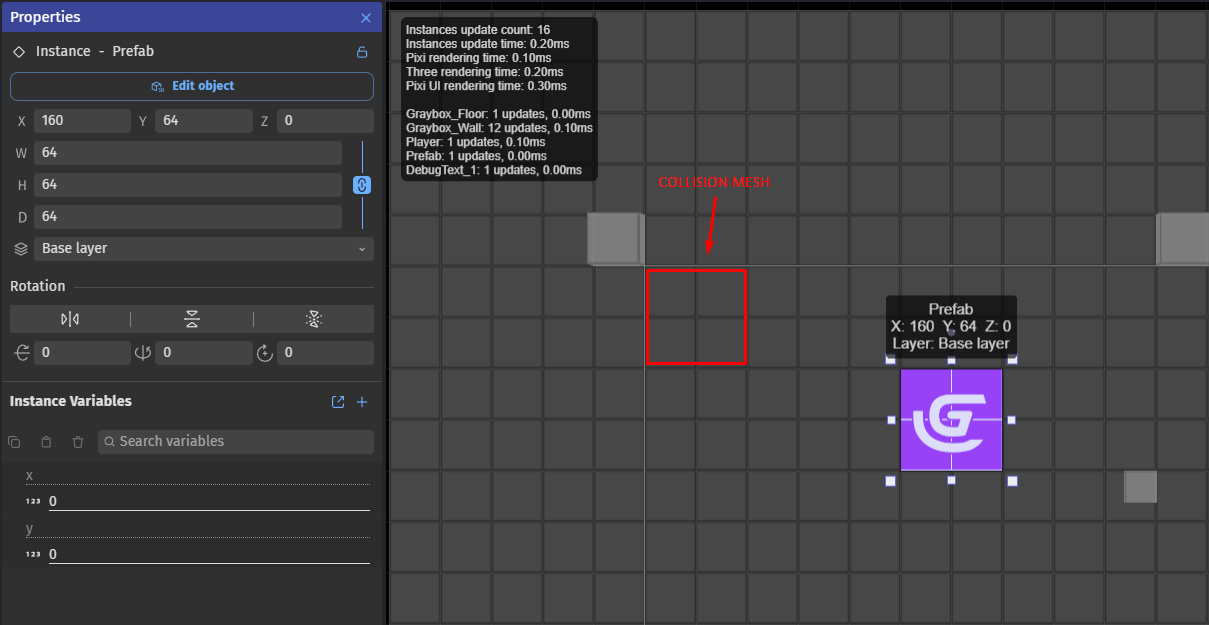Click the third flip button under Rotation
Viewport: 1209px width, 625px height.
(x=314, y=319)
